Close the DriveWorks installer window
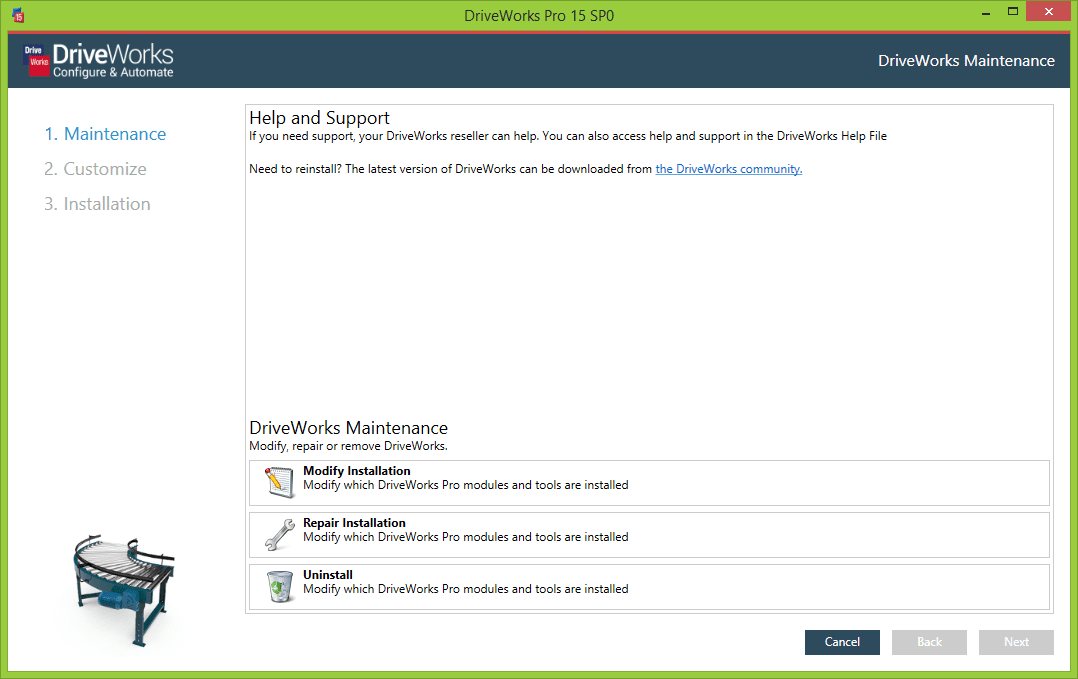Image resolution: width=1078 pixels, height=679 pixels. point(1048,12)
